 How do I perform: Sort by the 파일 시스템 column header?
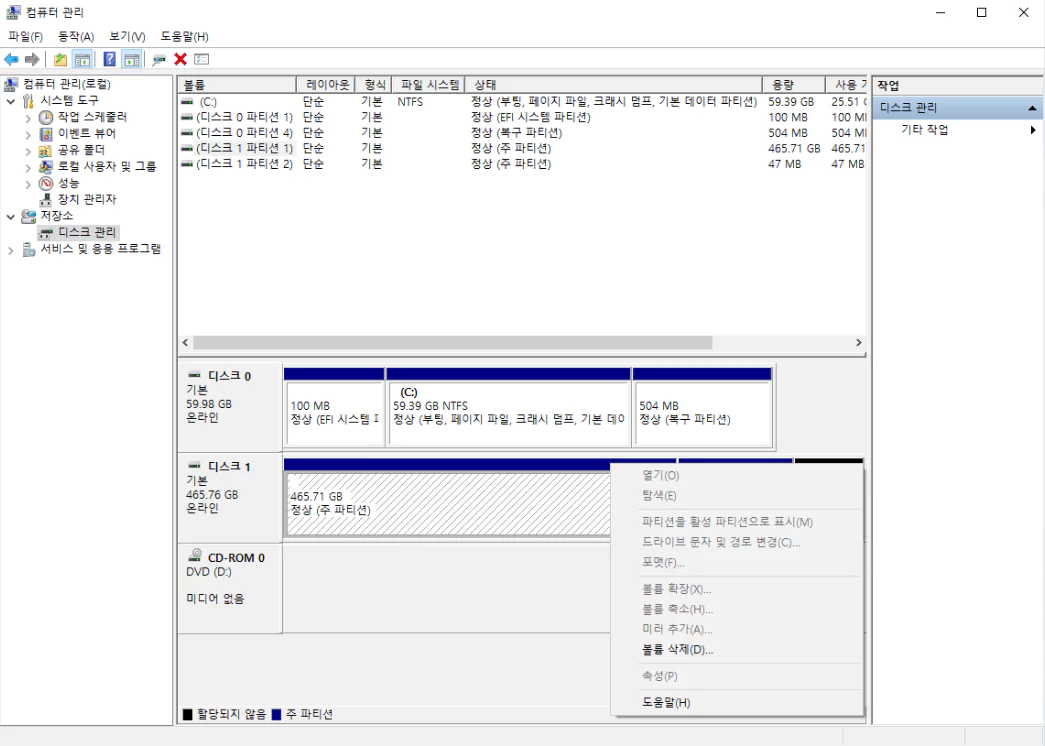click(x=428, y=85)
